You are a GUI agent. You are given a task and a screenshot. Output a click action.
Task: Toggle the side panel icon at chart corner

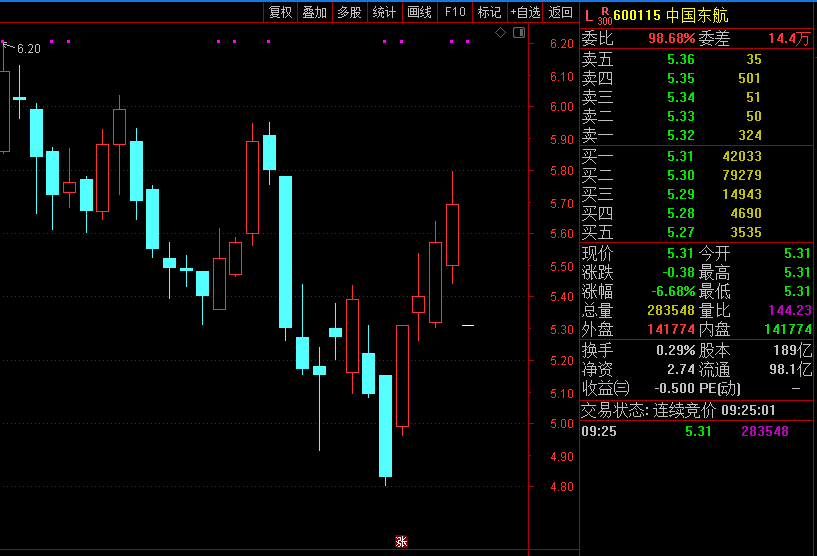(x=518, y=33)
